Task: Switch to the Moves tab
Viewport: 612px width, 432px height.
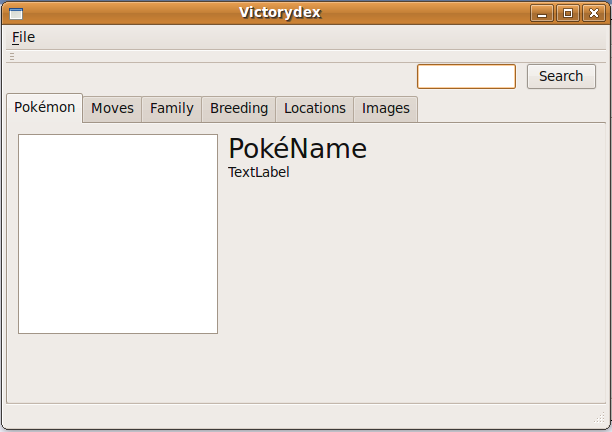Action: 112,108
